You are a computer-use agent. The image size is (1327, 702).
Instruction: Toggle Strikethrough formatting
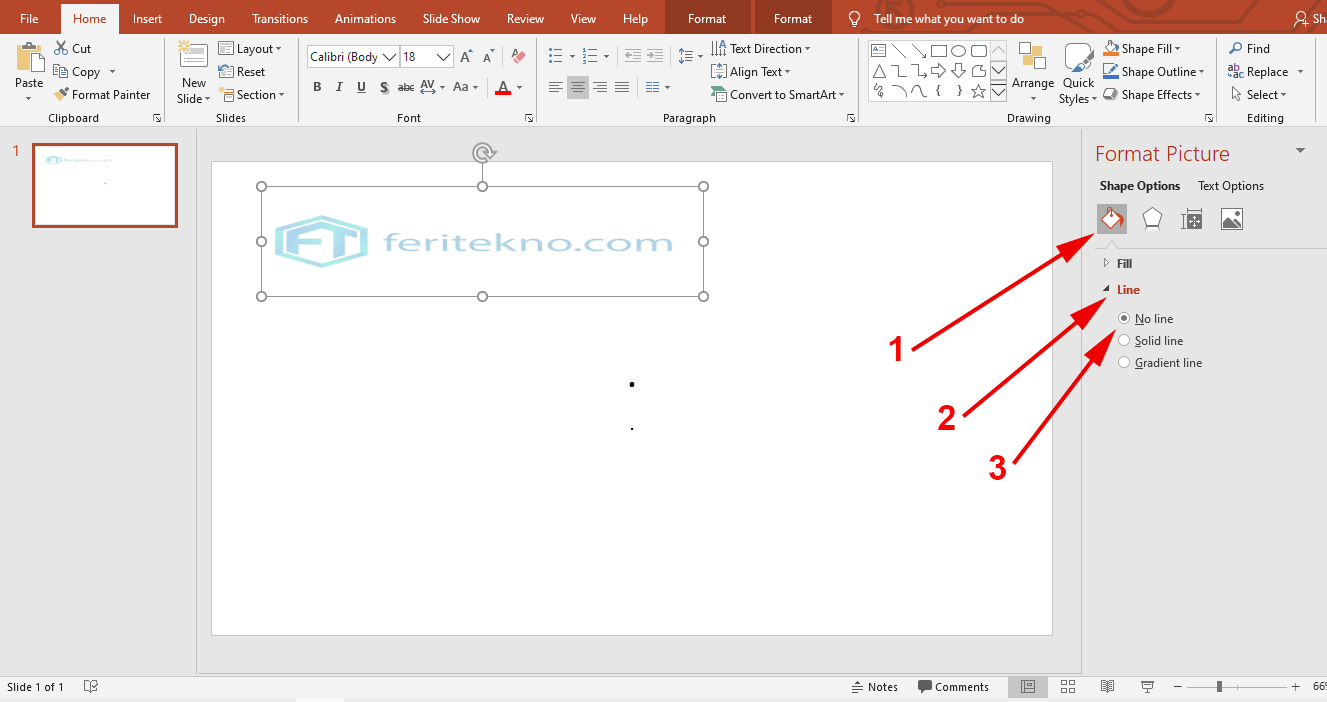[405, 87]
